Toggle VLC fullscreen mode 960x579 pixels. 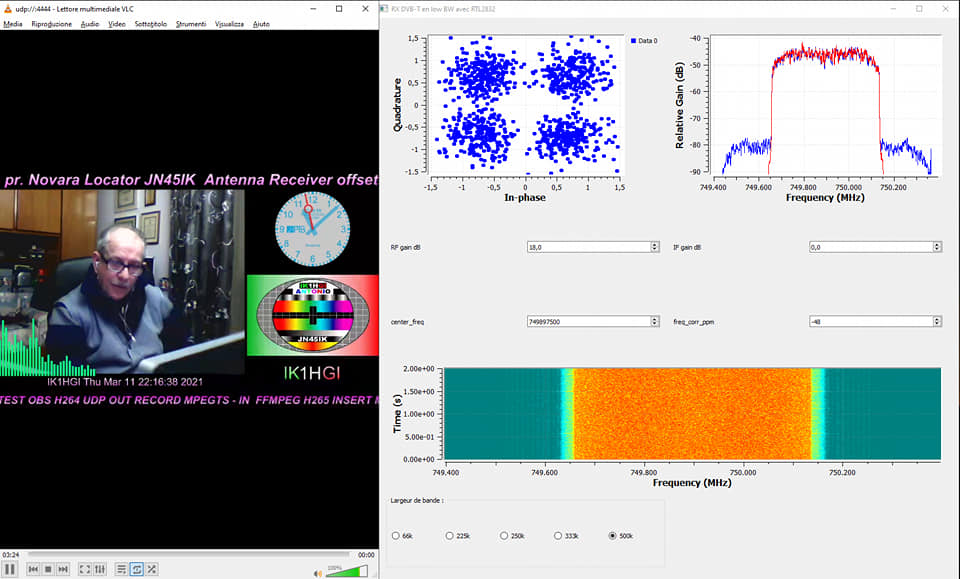click(x=85, y=569)
